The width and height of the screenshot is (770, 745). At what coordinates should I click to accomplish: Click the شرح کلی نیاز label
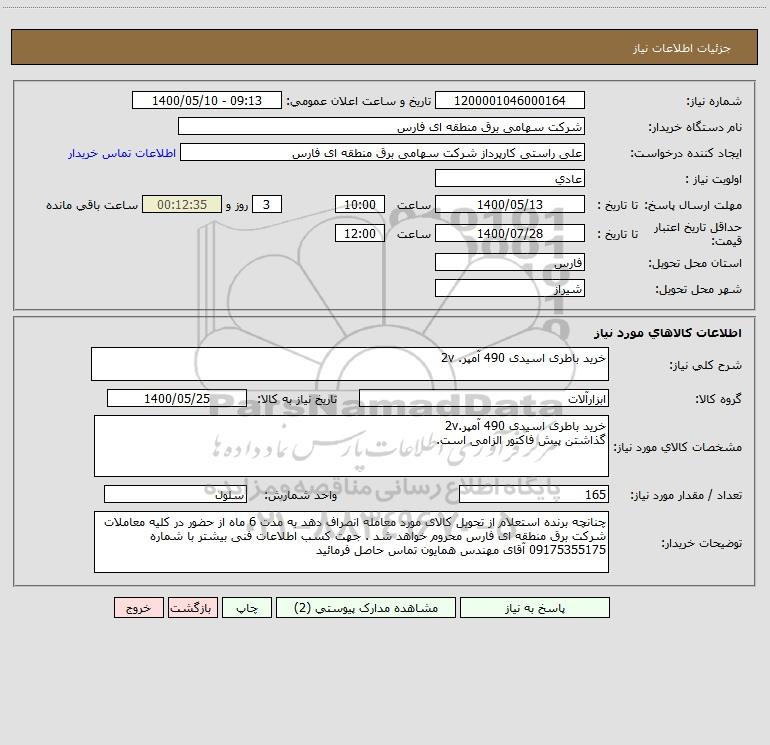click(706, 365)
